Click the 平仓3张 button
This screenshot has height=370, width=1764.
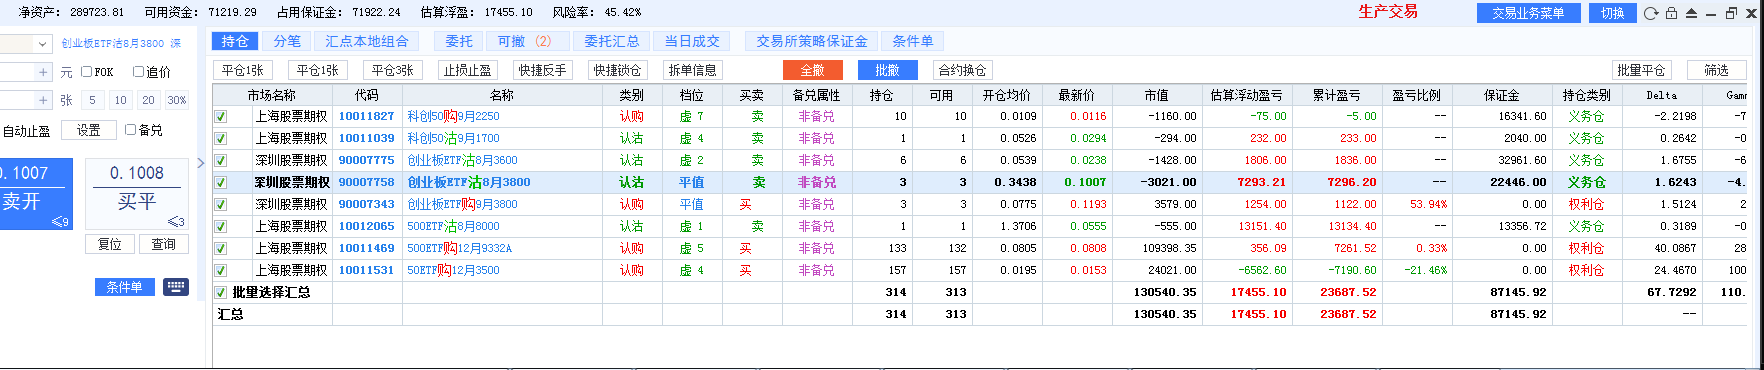392,70
